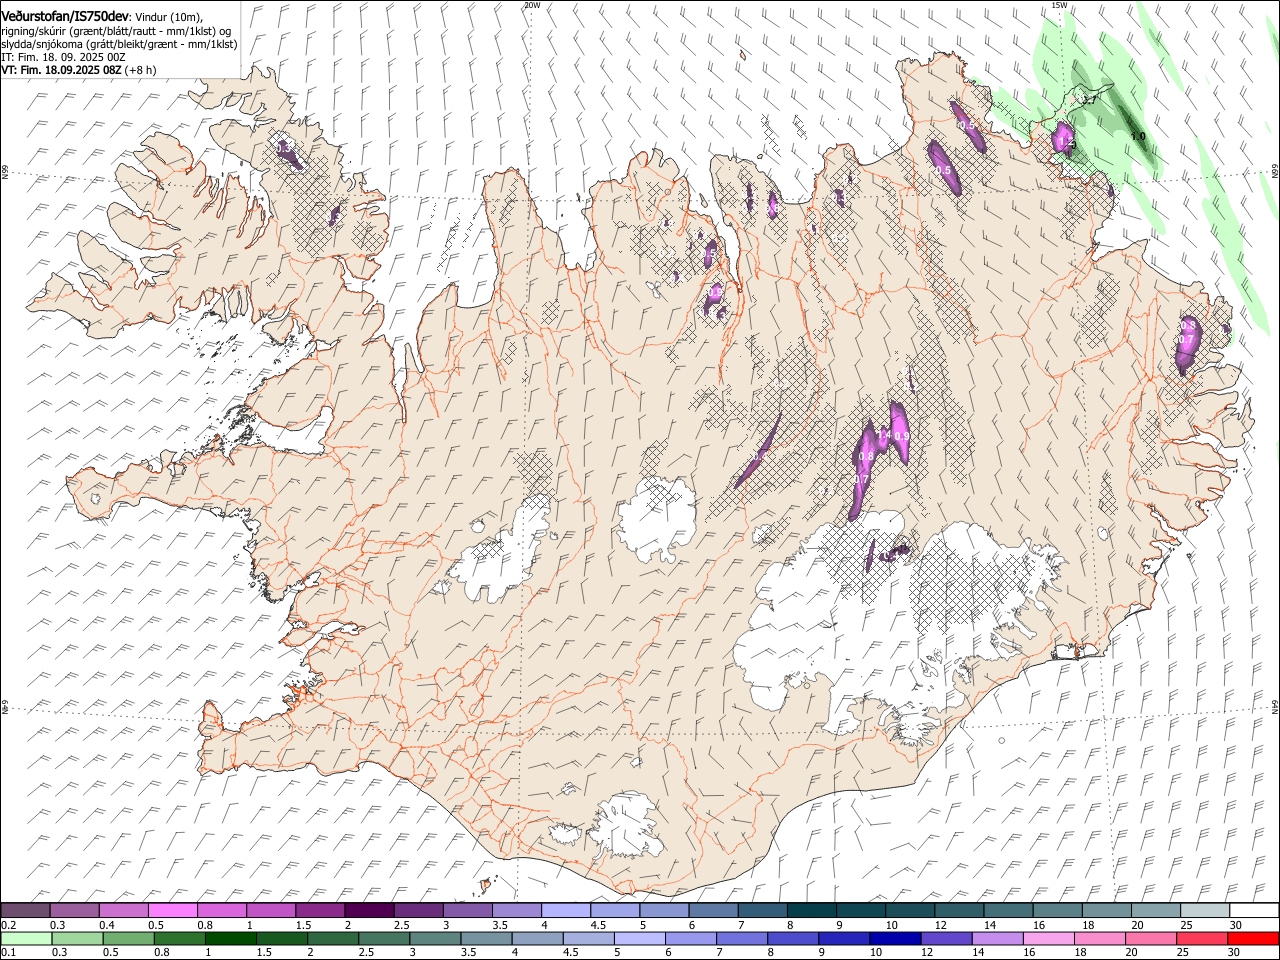
Task: Select the dark teal 8 swatch, top row
Action: pos(812,911)
